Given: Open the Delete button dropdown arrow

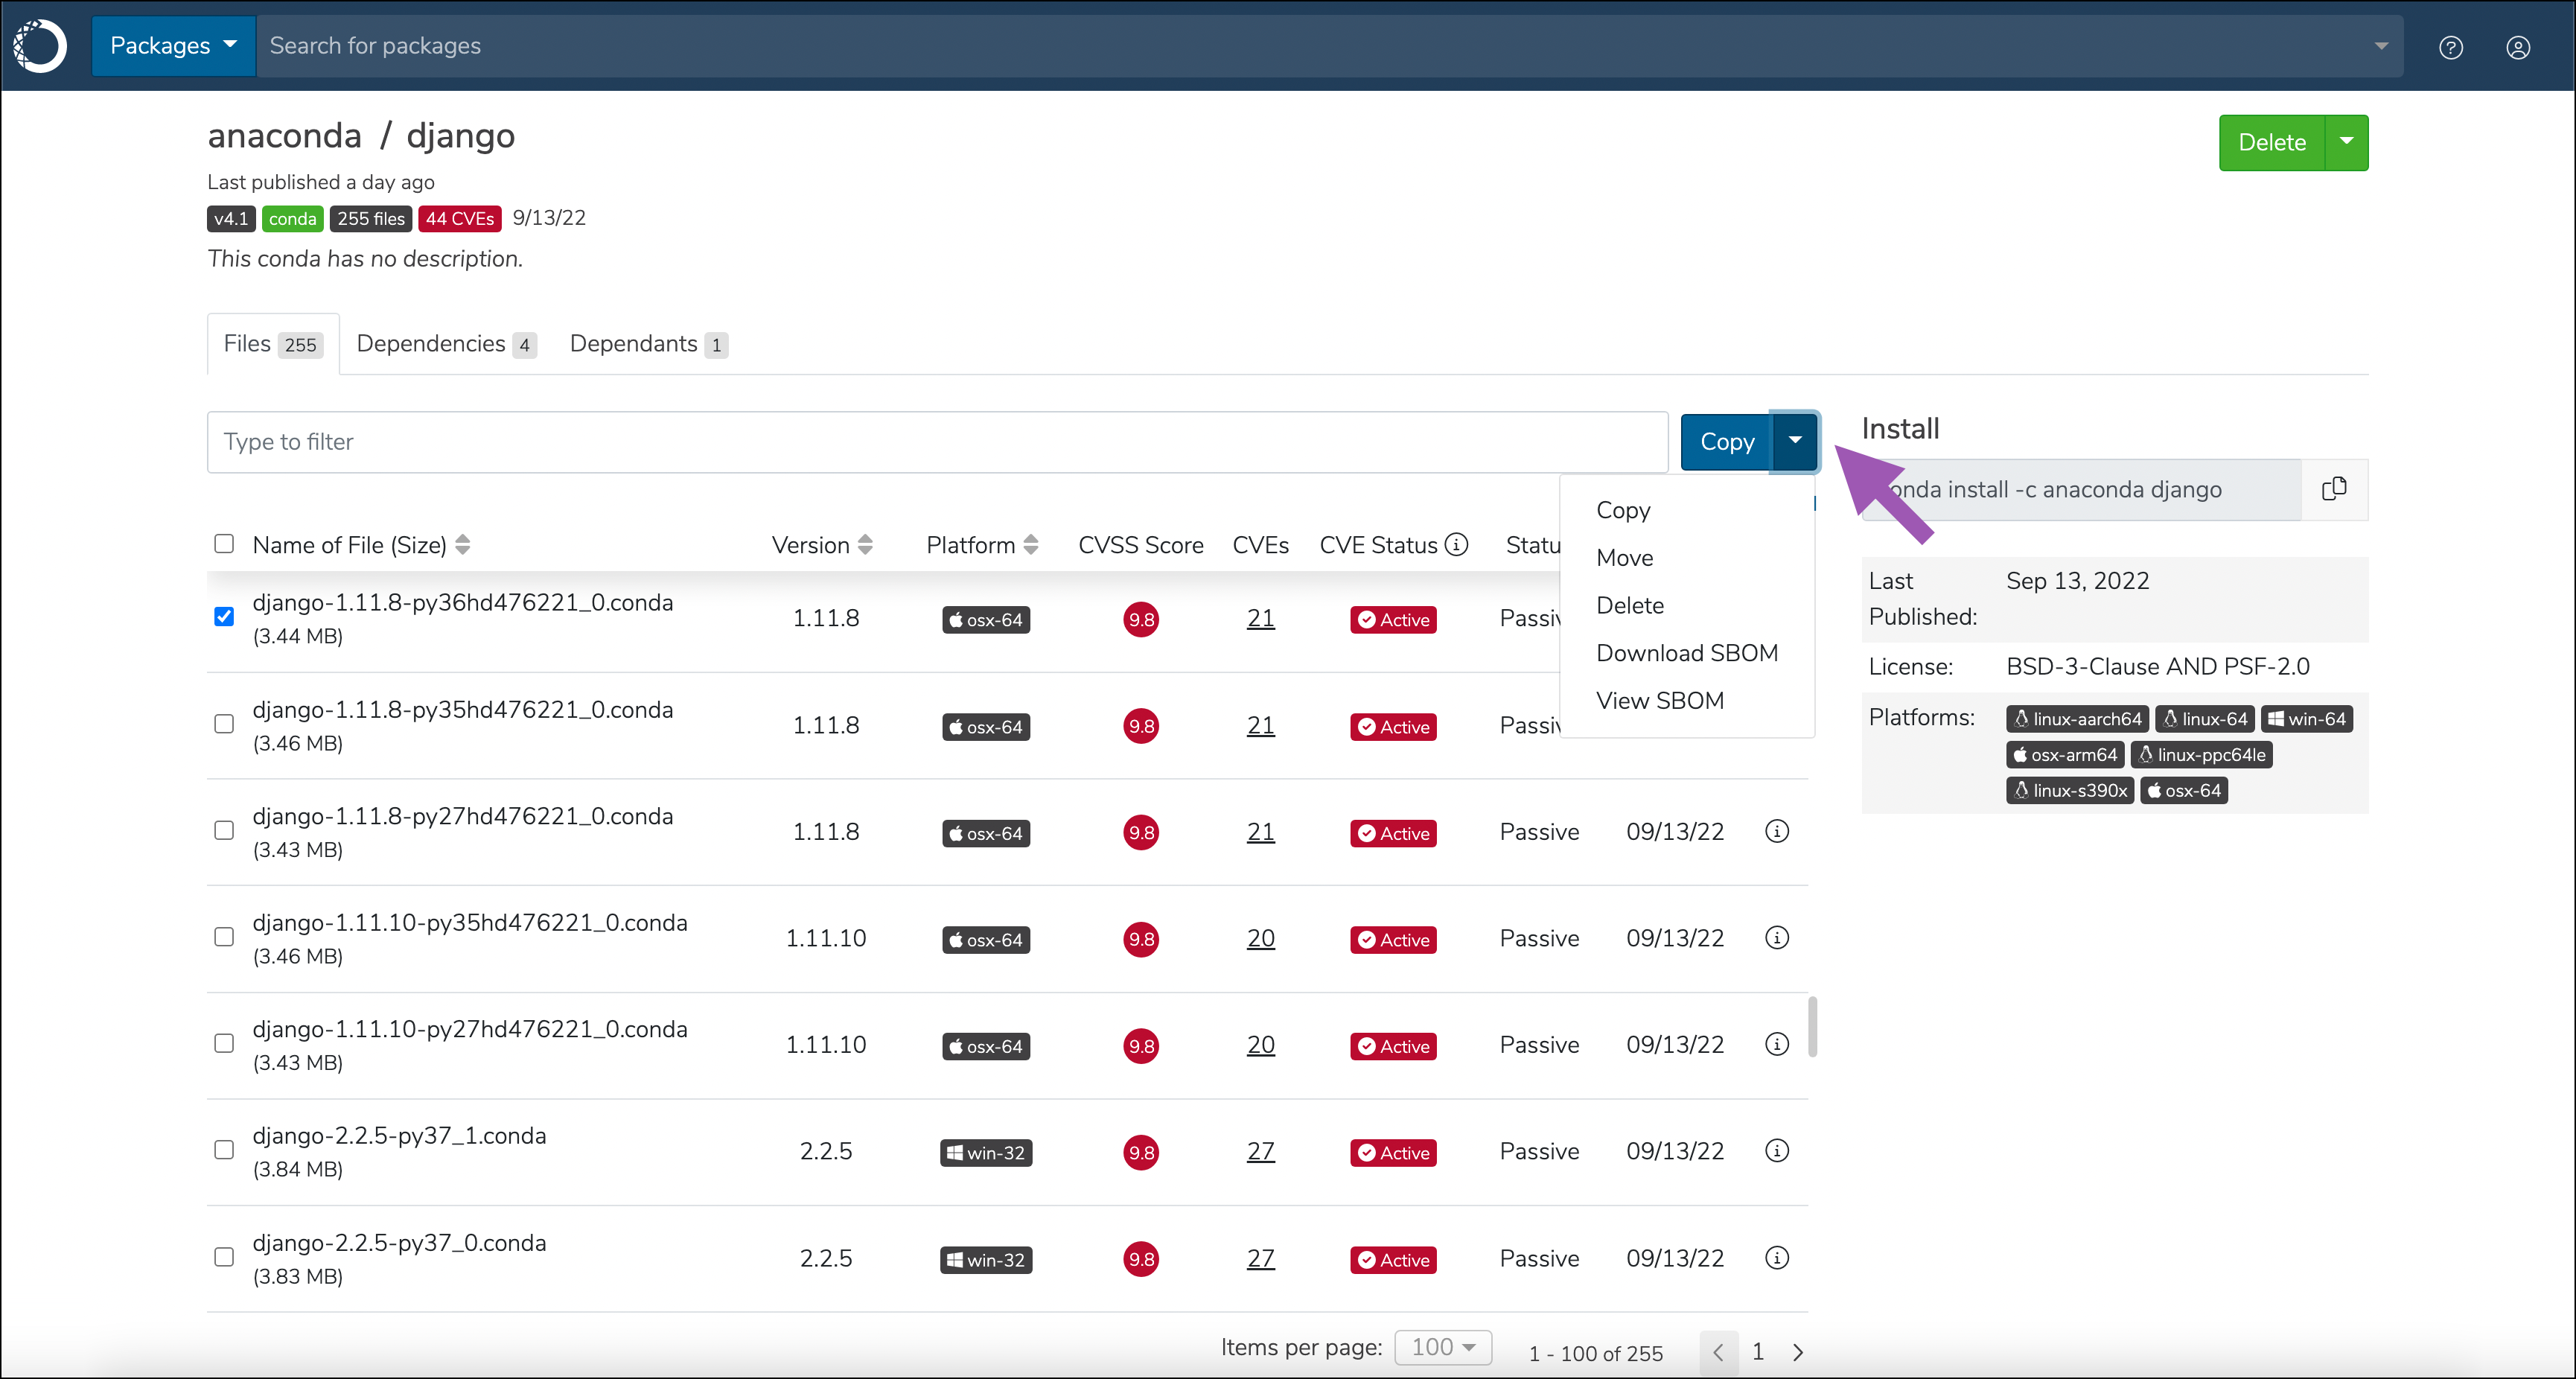Looking at the screenshot, I should pos(2346,142).
